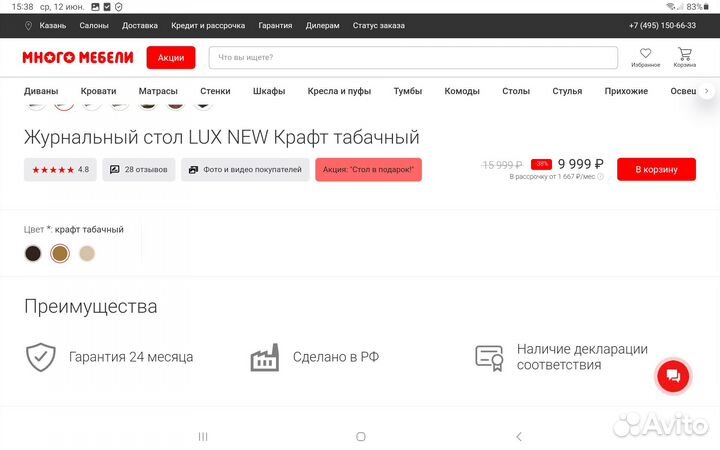
Task: Click the crossed-out 15 999 ₽ price
Action: tap(501, 165)
